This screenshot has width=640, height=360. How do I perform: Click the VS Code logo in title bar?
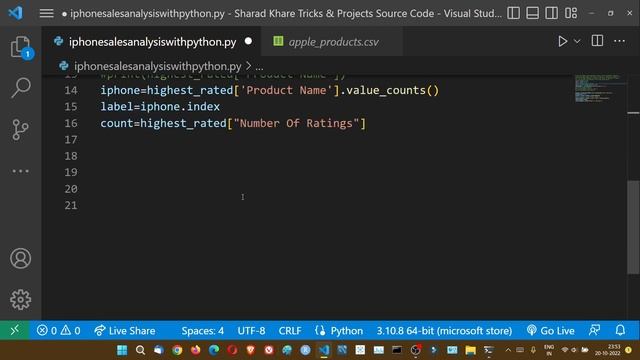(x=16, y=13)
